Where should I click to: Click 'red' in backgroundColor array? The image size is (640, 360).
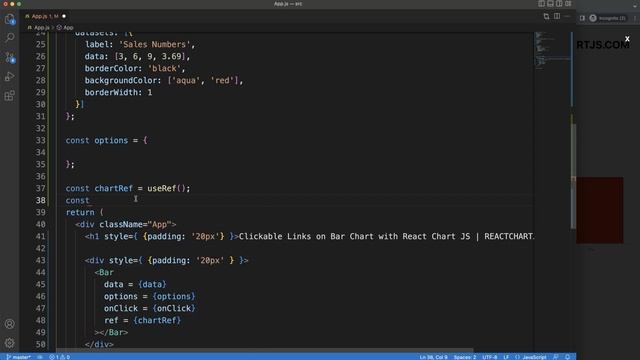click(x=222, y=80)
